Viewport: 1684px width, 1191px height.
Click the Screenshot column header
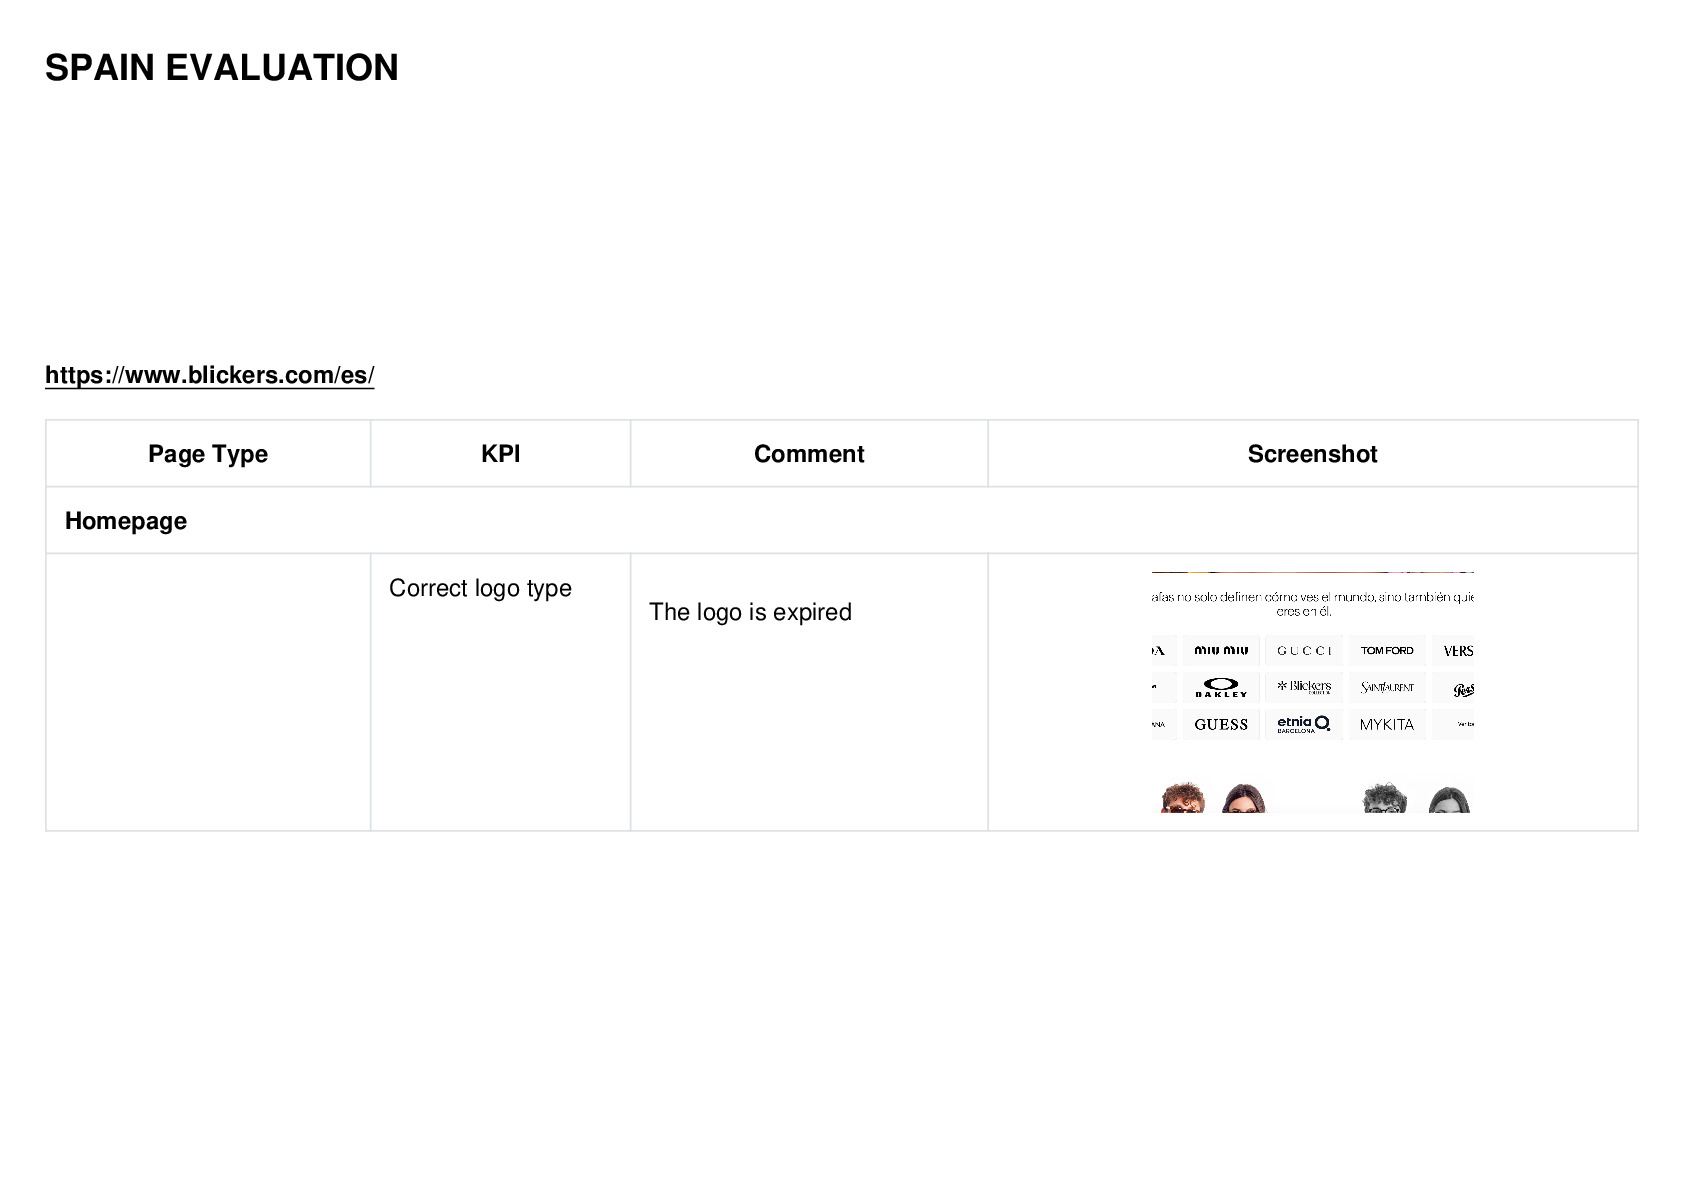pyautogui.click(x=1312, y=454)
